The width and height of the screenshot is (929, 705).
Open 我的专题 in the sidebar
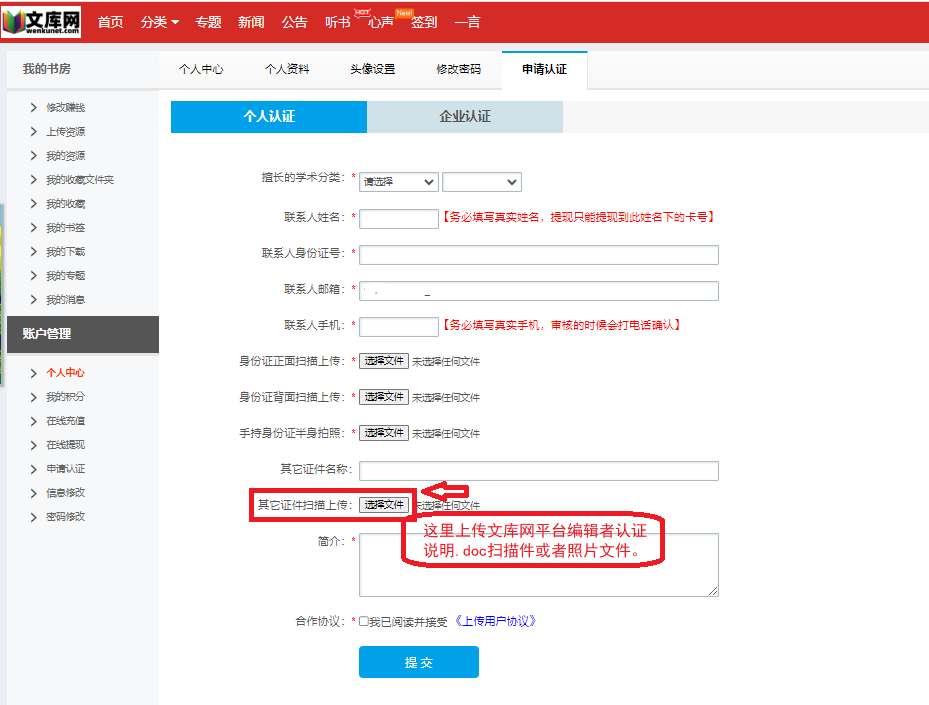tap(66, 275)
